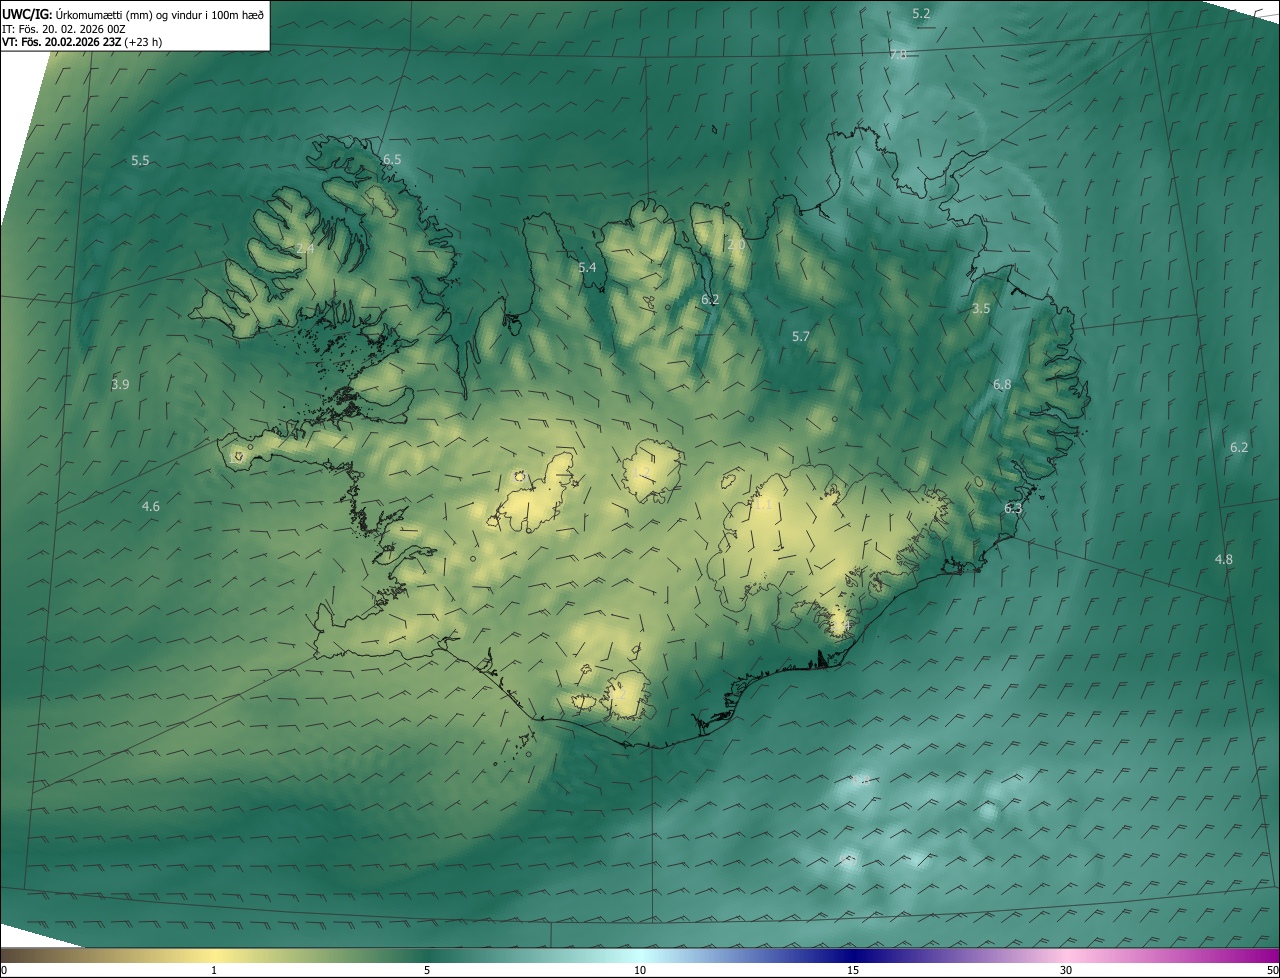Click the 10 tick on the colorbar
Screen dimensions: 1280x978
pyautogui.click(x=640, y=970)
